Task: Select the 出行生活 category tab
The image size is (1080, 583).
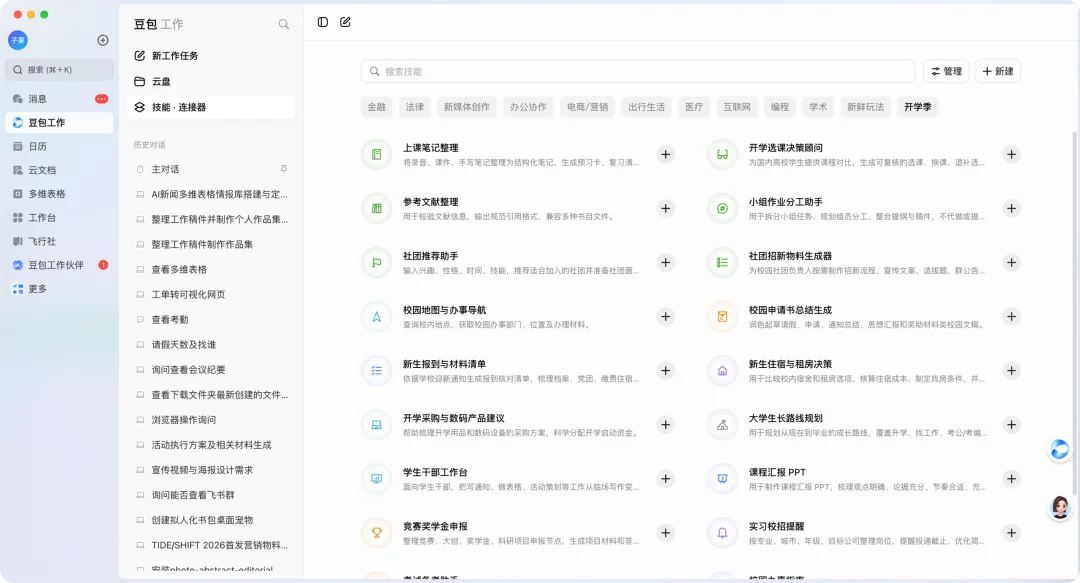Action: tap(646, 107)
